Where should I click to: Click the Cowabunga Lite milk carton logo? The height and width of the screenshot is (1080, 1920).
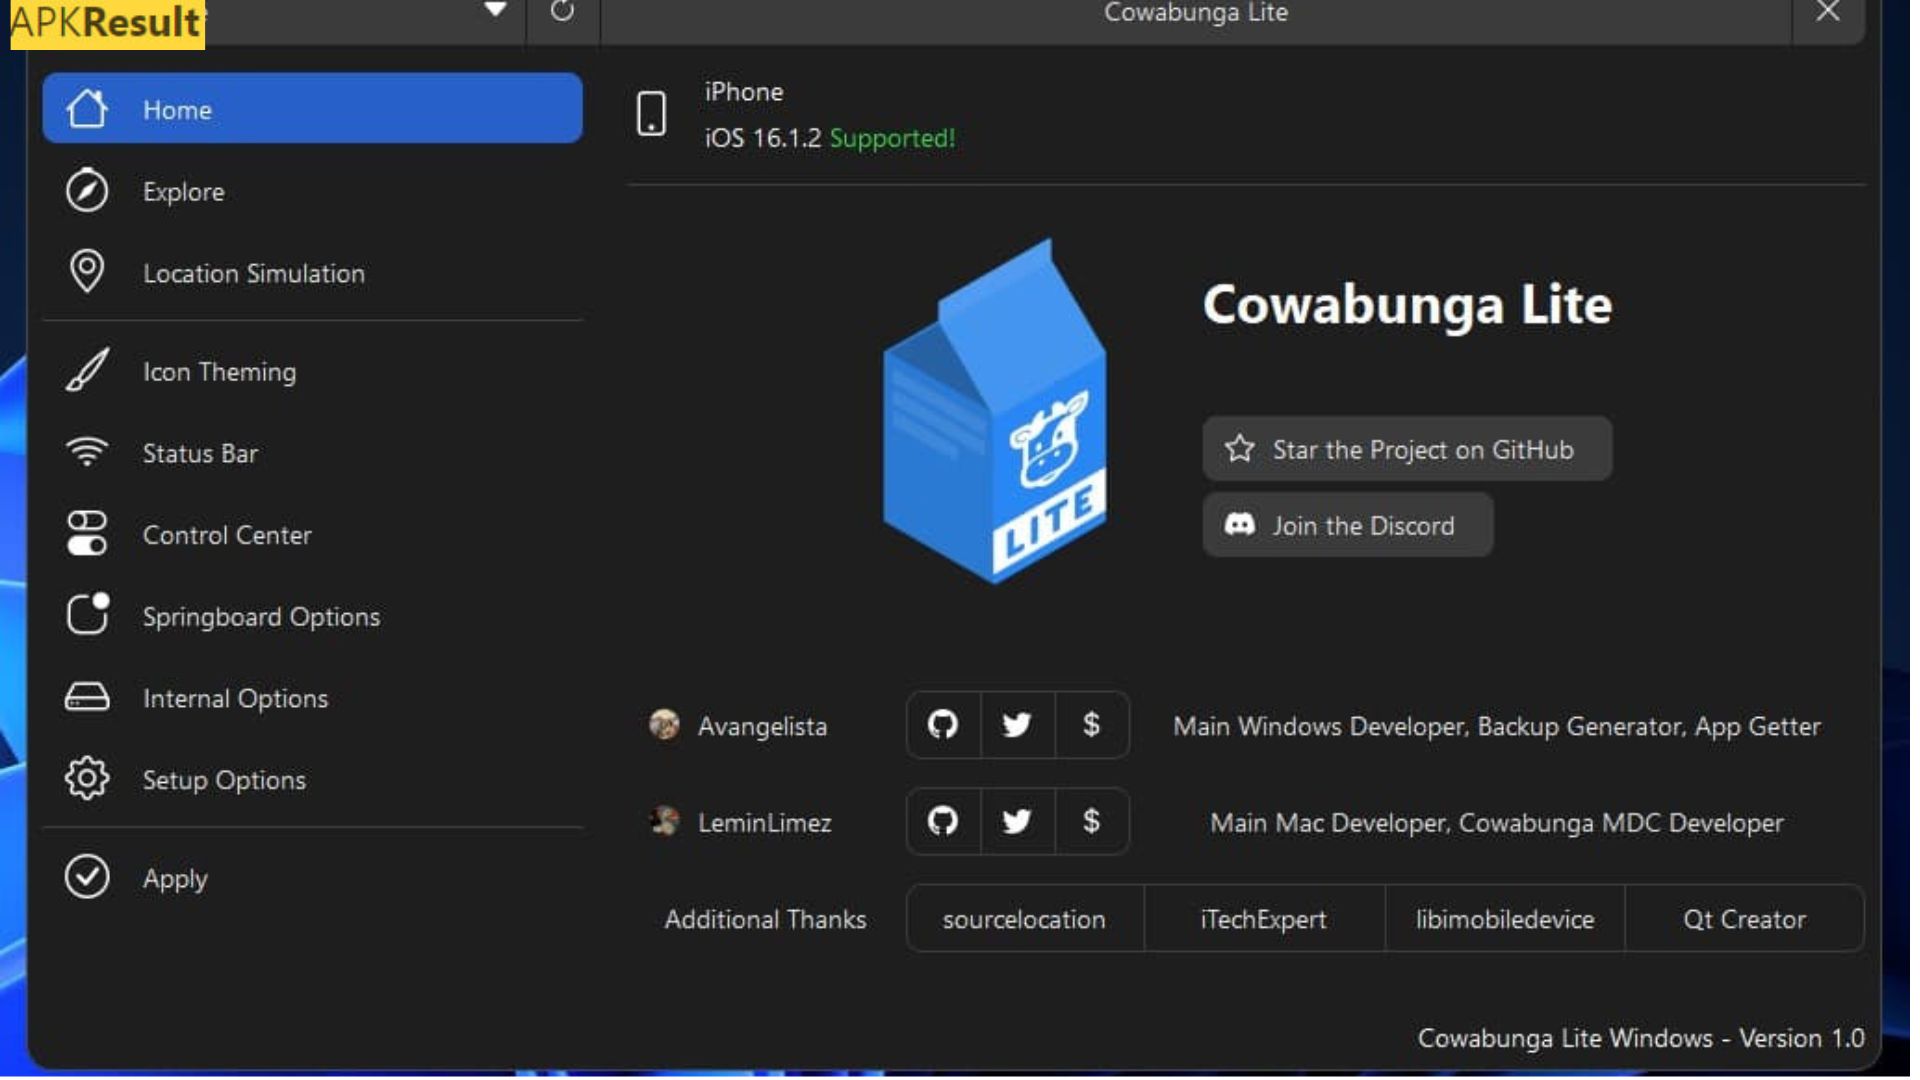995,411
